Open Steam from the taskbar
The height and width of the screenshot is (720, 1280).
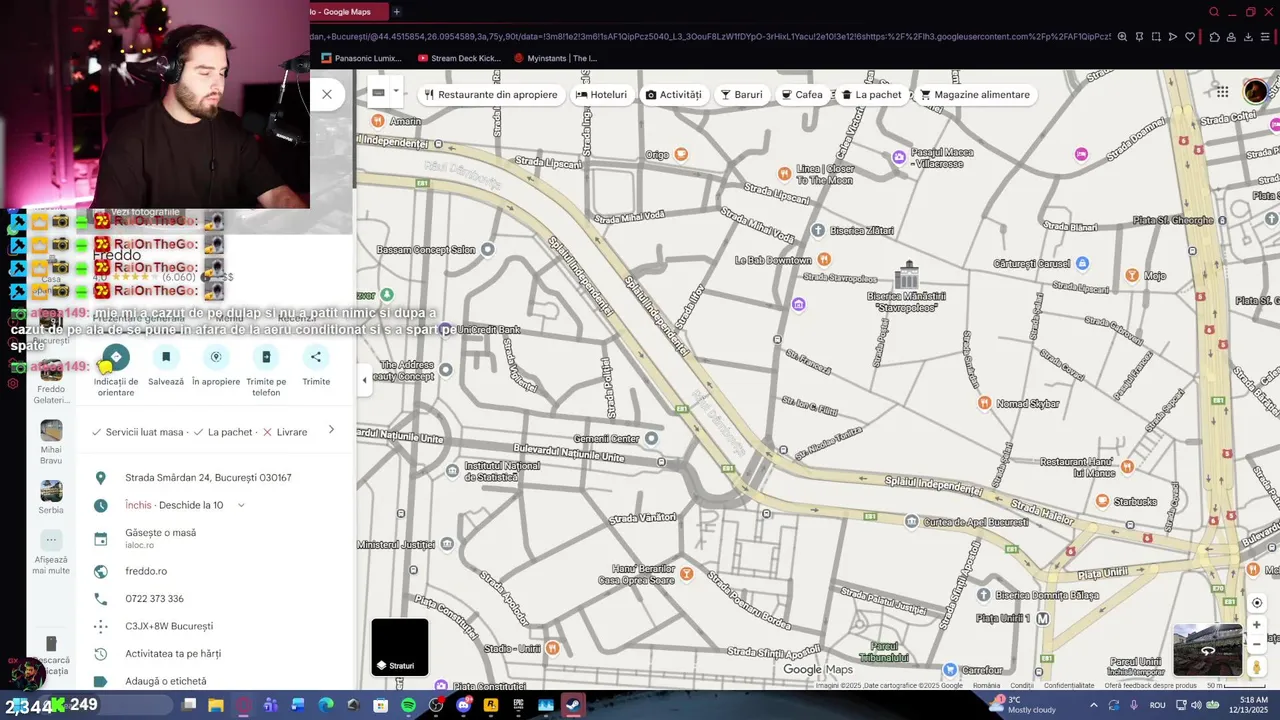point(573,705)
